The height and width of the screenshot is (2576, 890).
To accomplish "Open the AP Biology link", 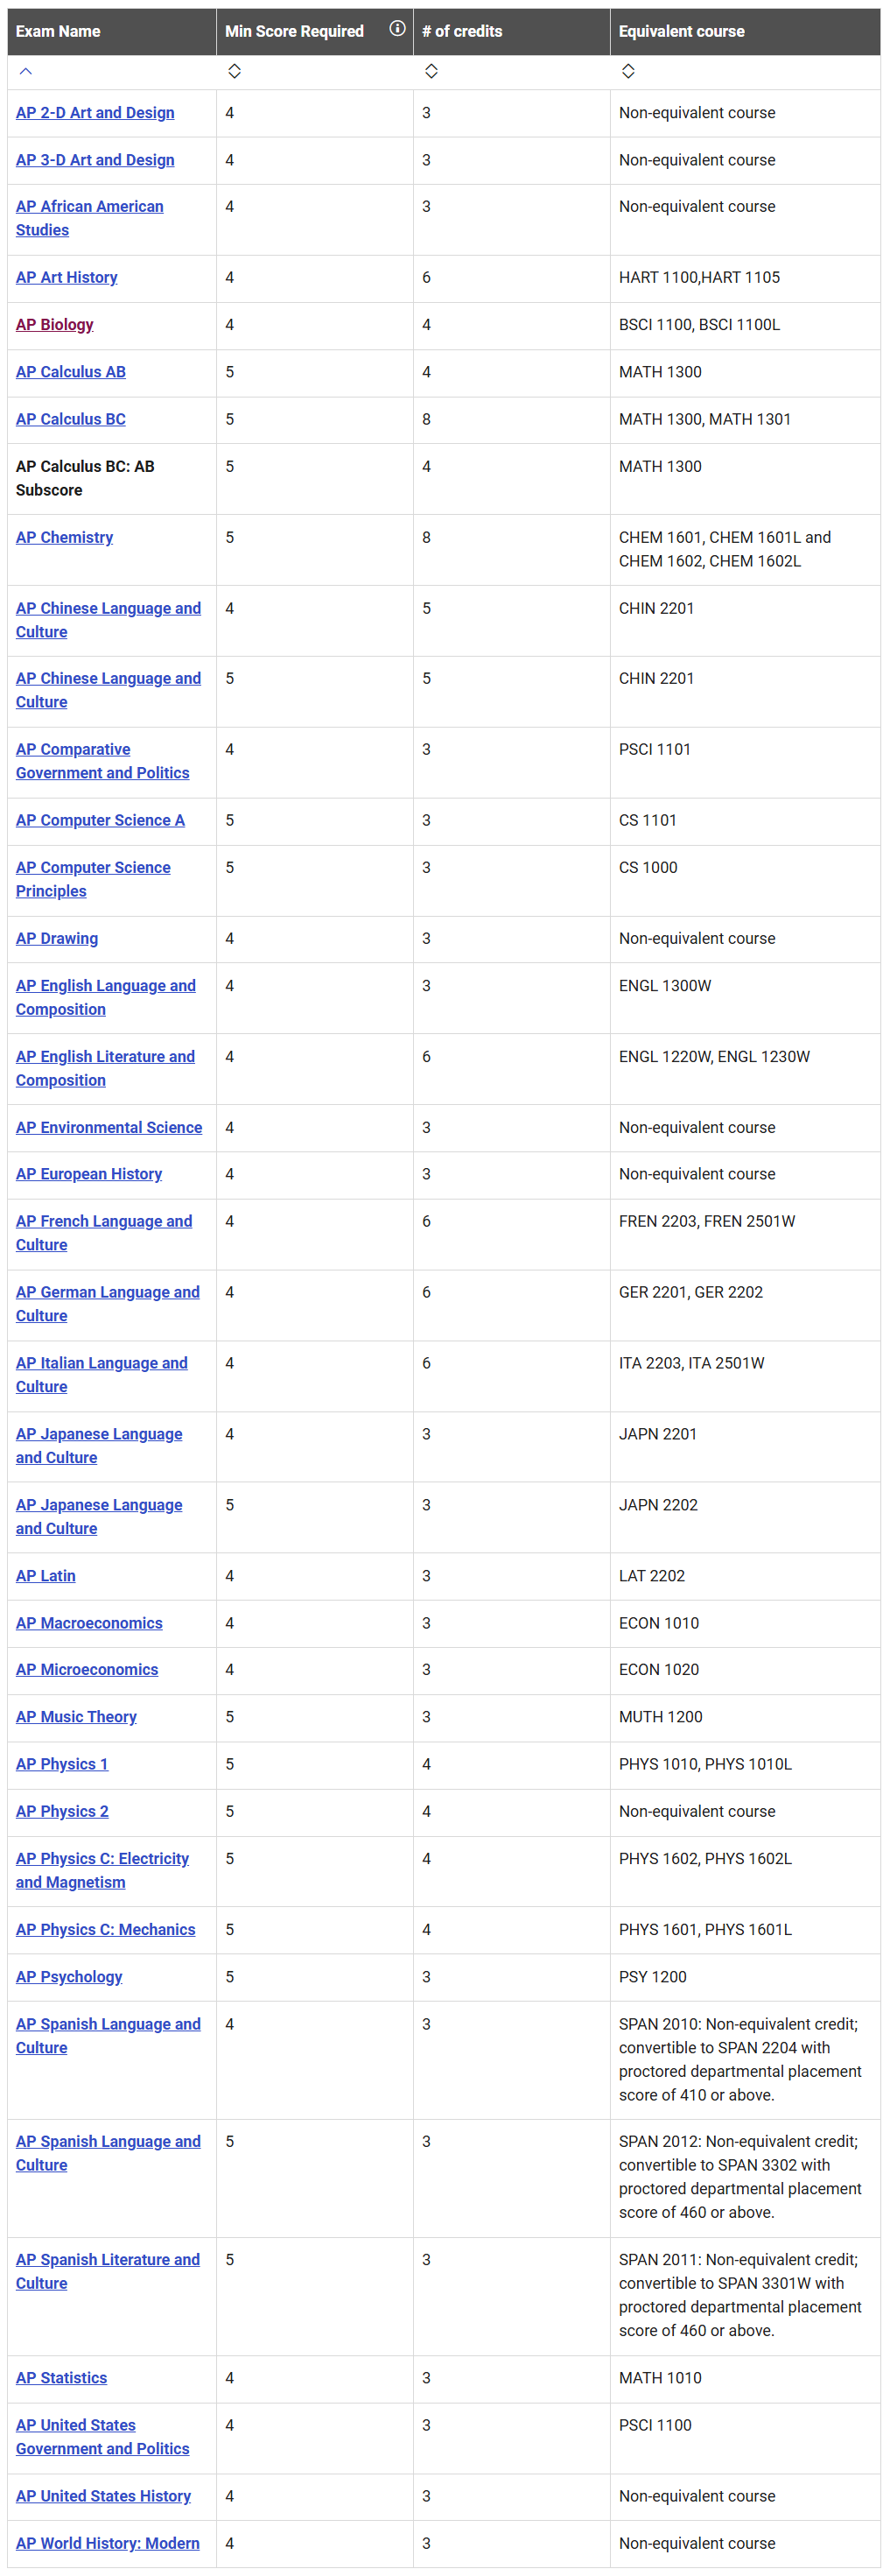I will click(55, 325).
